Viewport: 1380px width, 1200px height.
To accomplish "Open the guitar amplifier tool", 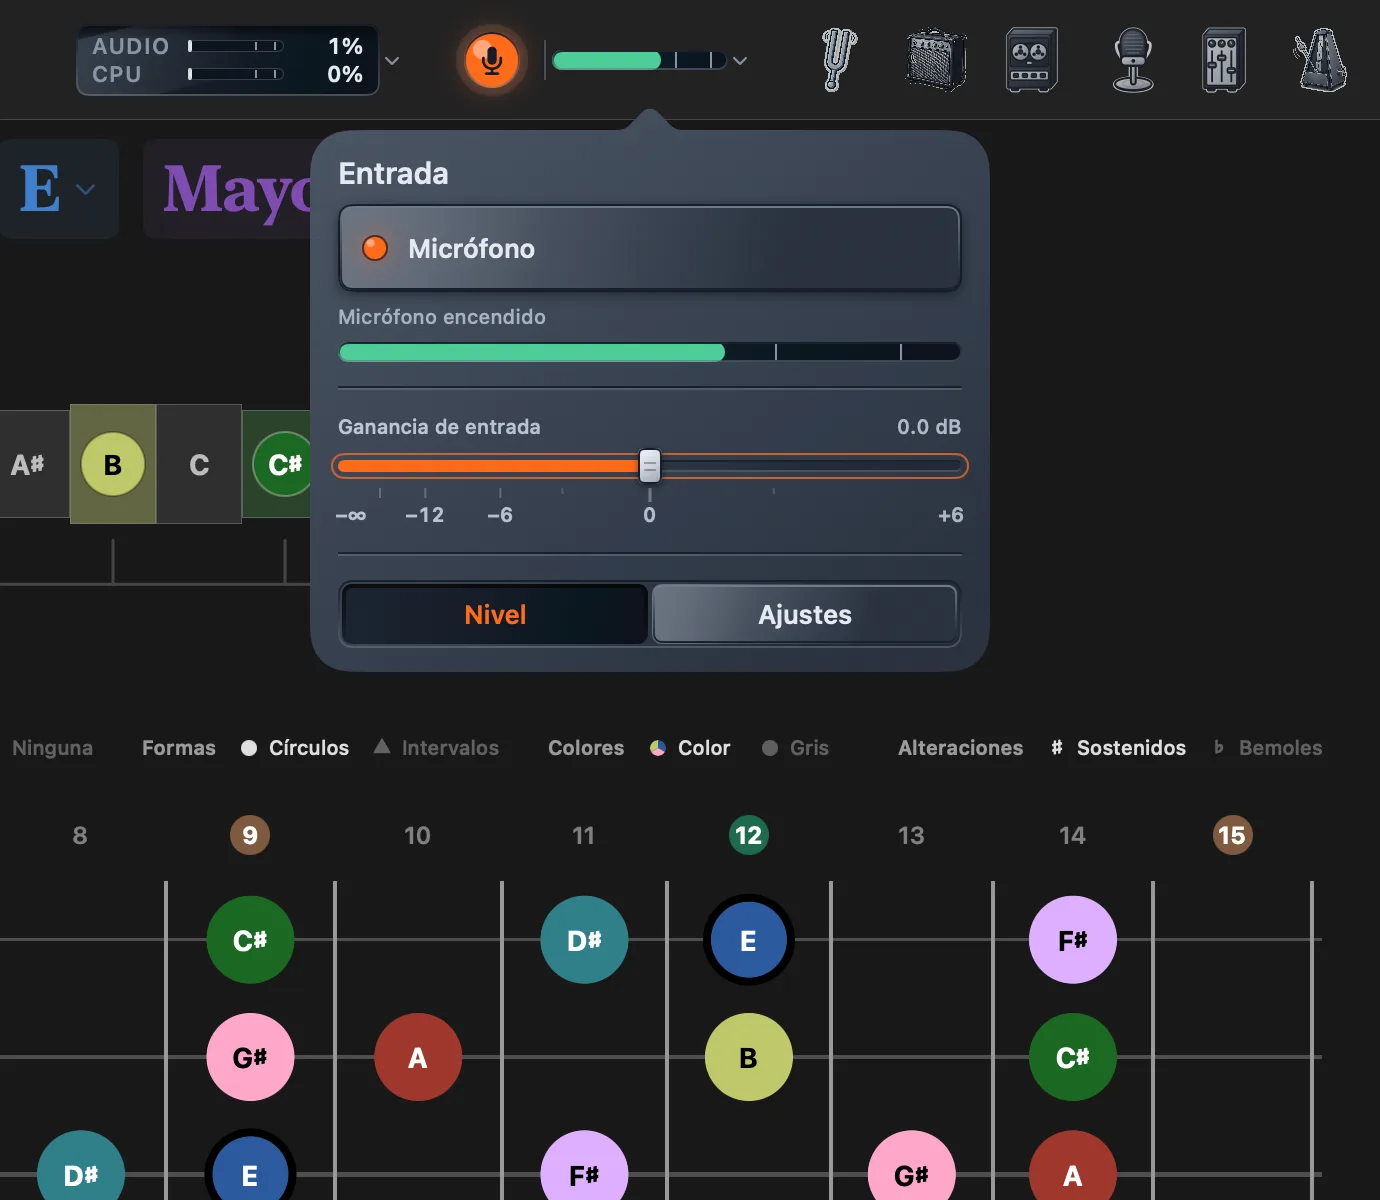I will (936, 60).
